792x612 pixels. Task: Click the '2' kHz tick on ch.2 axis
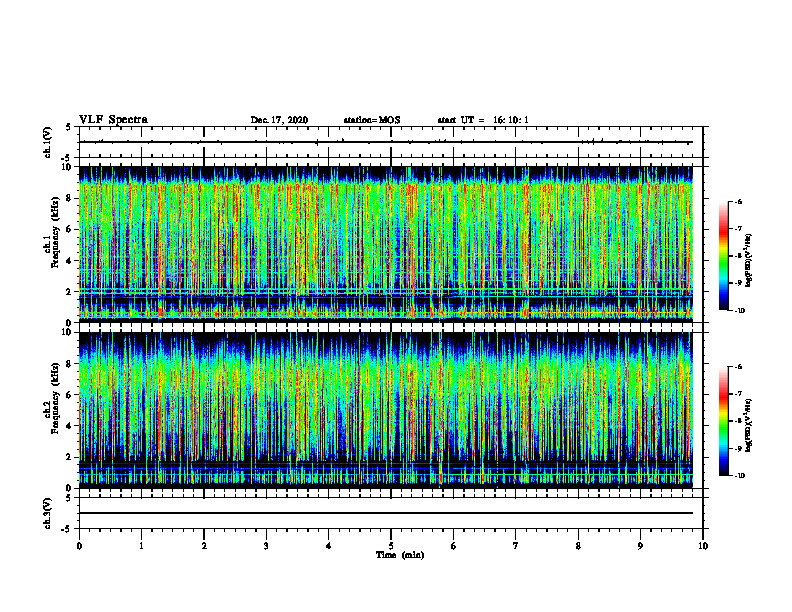69,457
